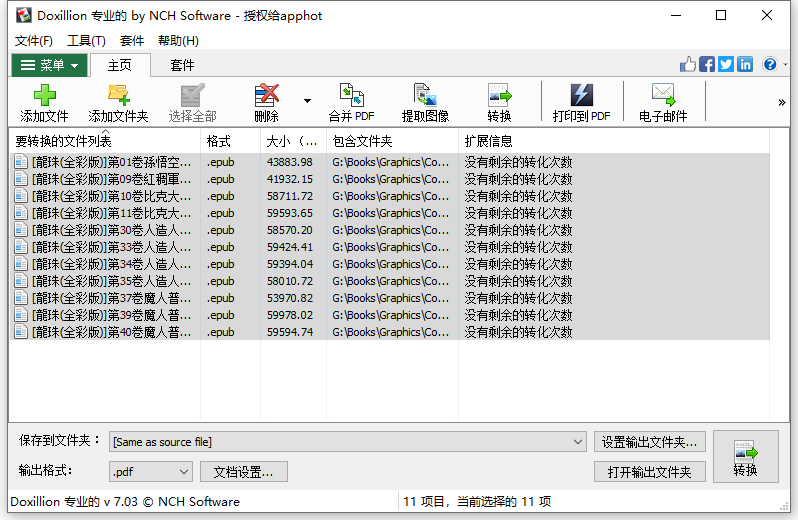
Task: Select file 第35卷人造人 row
Action: pyautogui.click(x=390, y=281)
